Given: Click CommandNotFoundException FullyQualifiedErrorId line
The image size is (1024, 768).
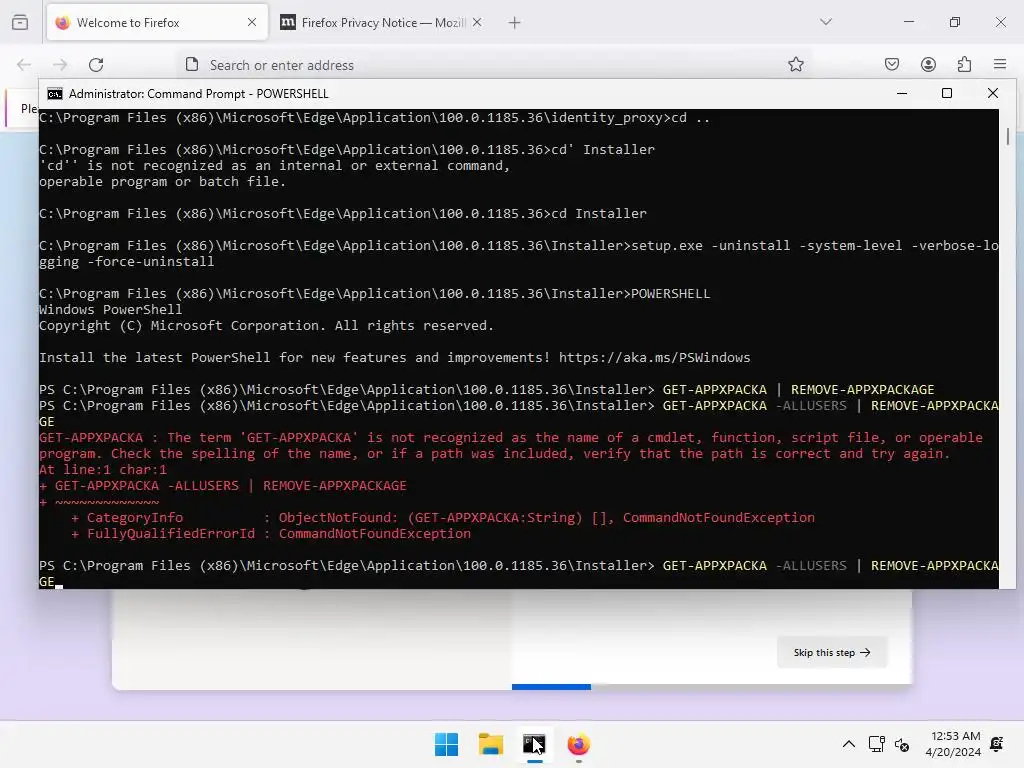Looking at the screenshot, I should tap(271, 534).
